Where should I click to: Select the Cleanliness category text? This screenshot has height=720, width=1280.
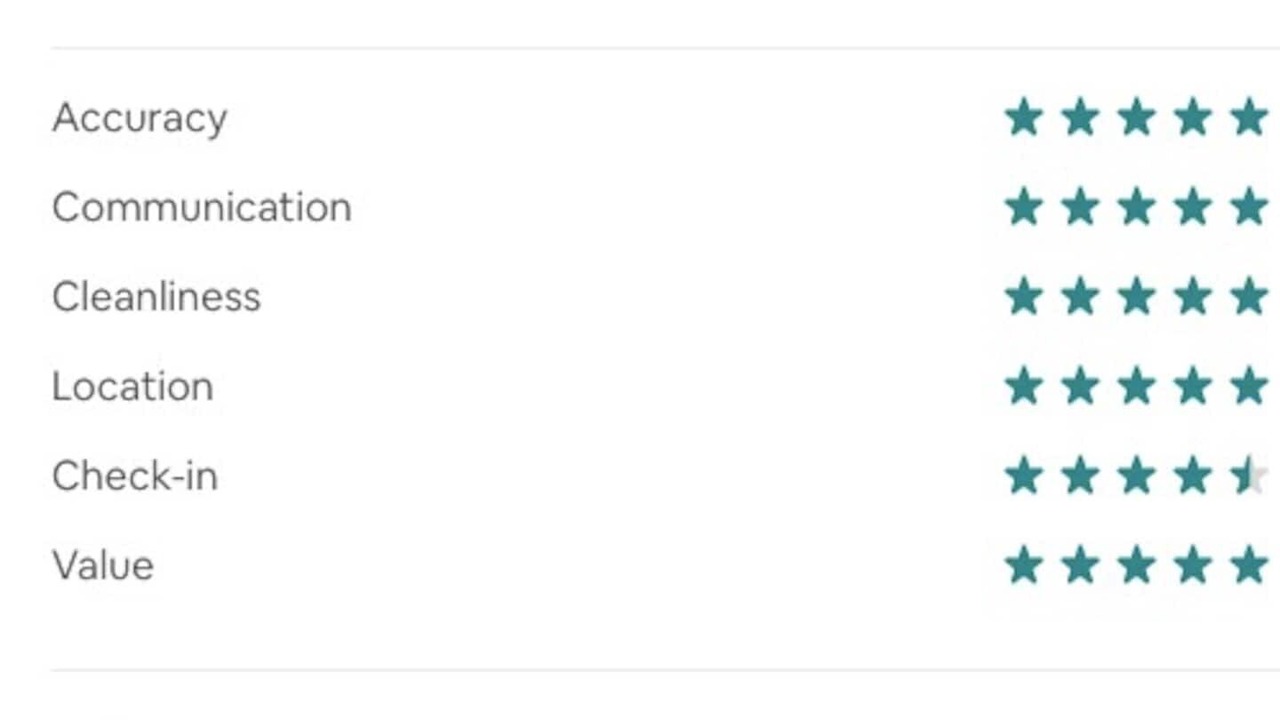(156, 297)
